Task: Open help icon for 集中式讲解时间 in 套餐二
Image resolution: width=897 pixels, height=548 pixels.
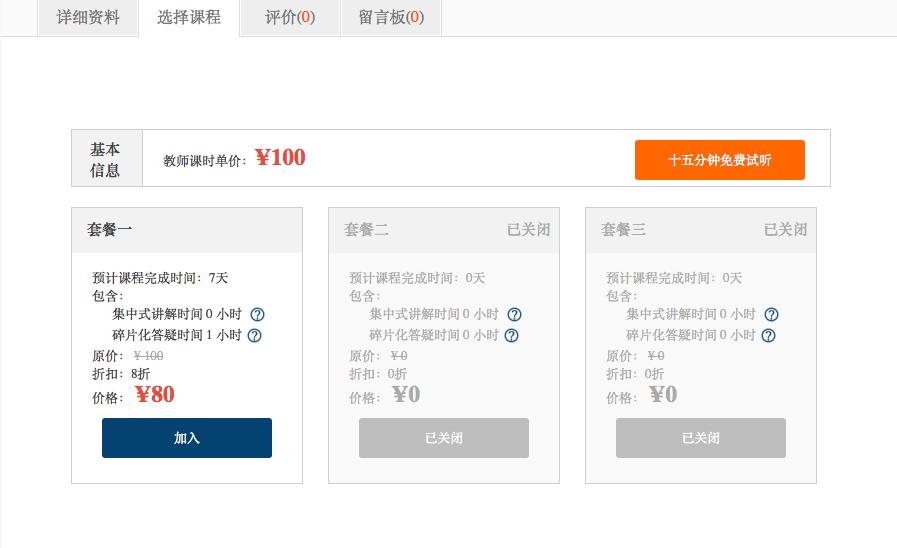Action: pos(514,315)
